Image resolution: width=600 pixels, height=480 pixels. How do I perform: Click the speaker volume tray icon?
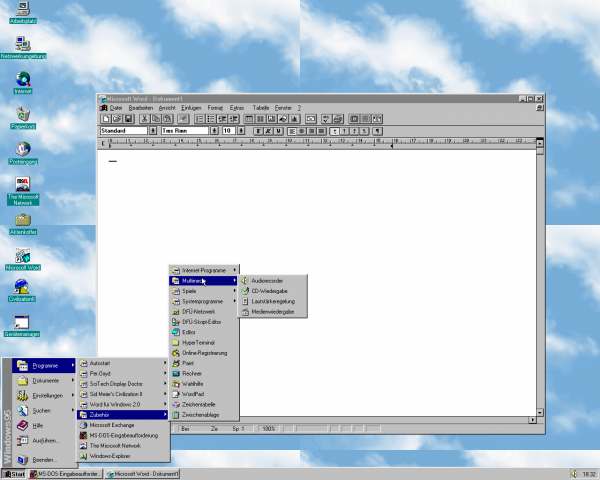pyautogui.click(x=574, y=474)
